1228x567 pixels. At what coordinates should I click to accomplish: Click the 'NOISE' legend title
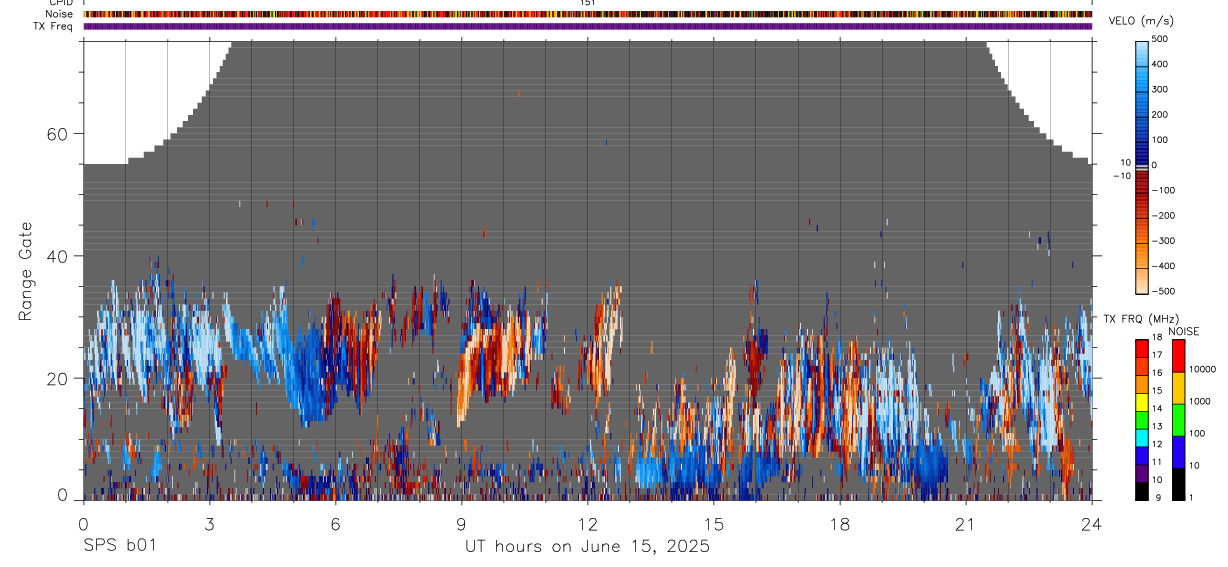pos(1182,331)
